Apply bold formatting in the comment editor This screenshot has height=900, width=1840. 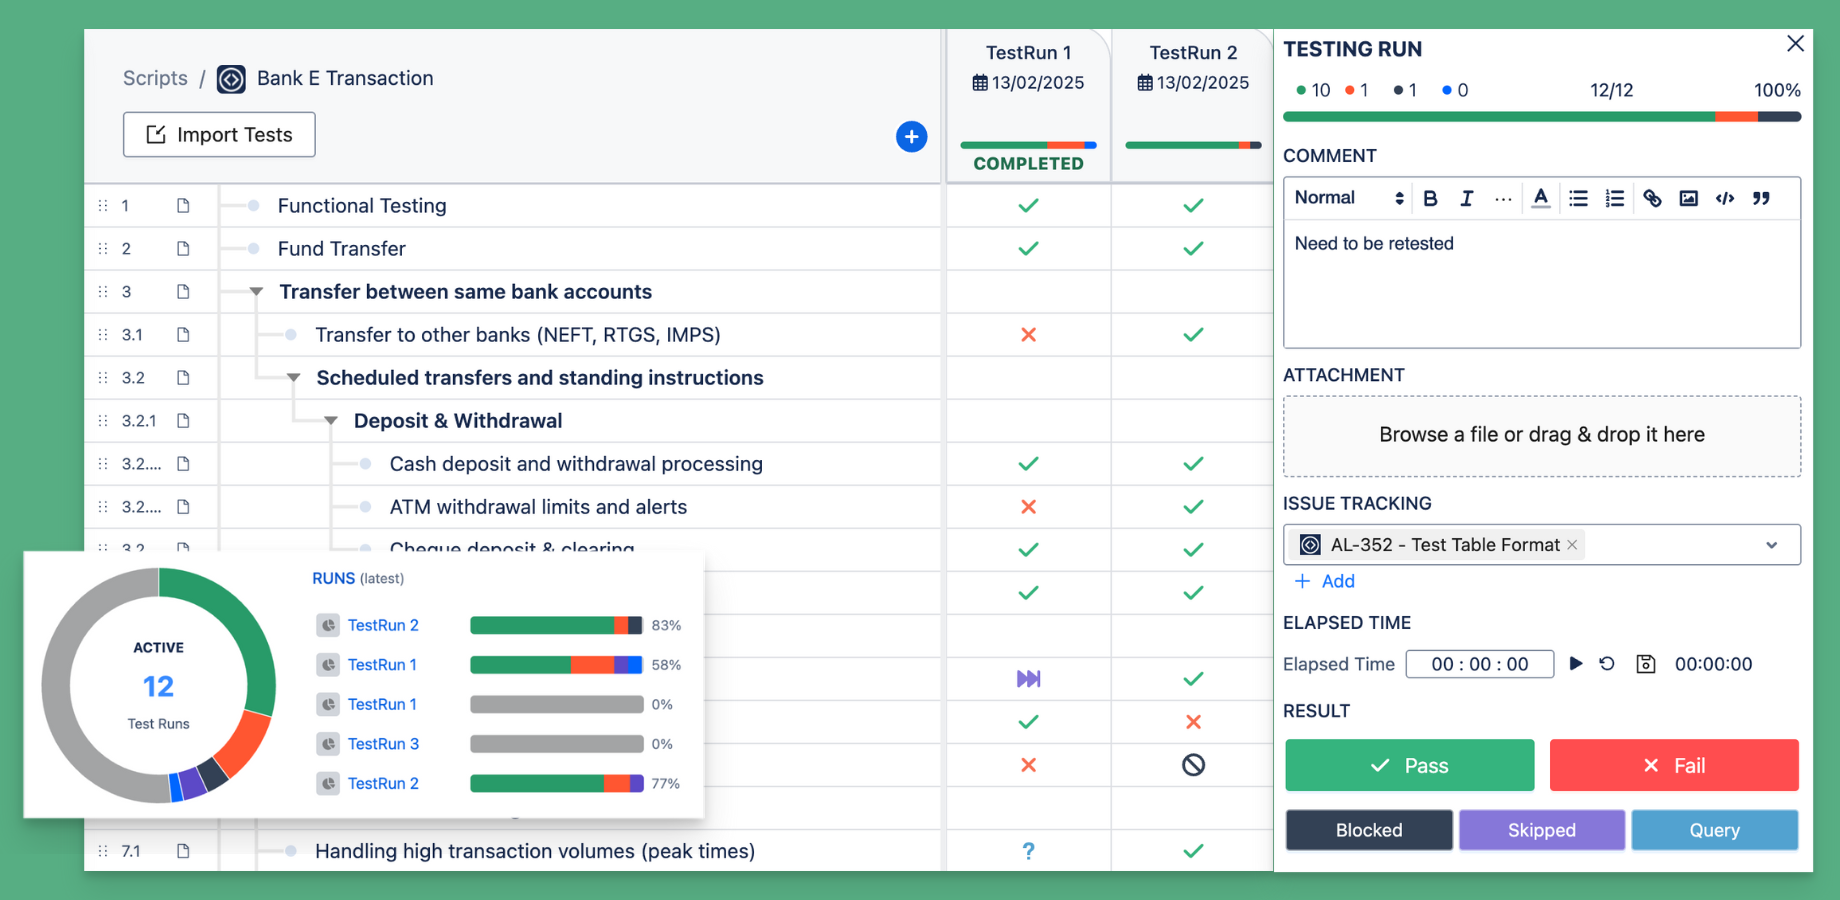pyautogui.click(x=1430, y=198)
